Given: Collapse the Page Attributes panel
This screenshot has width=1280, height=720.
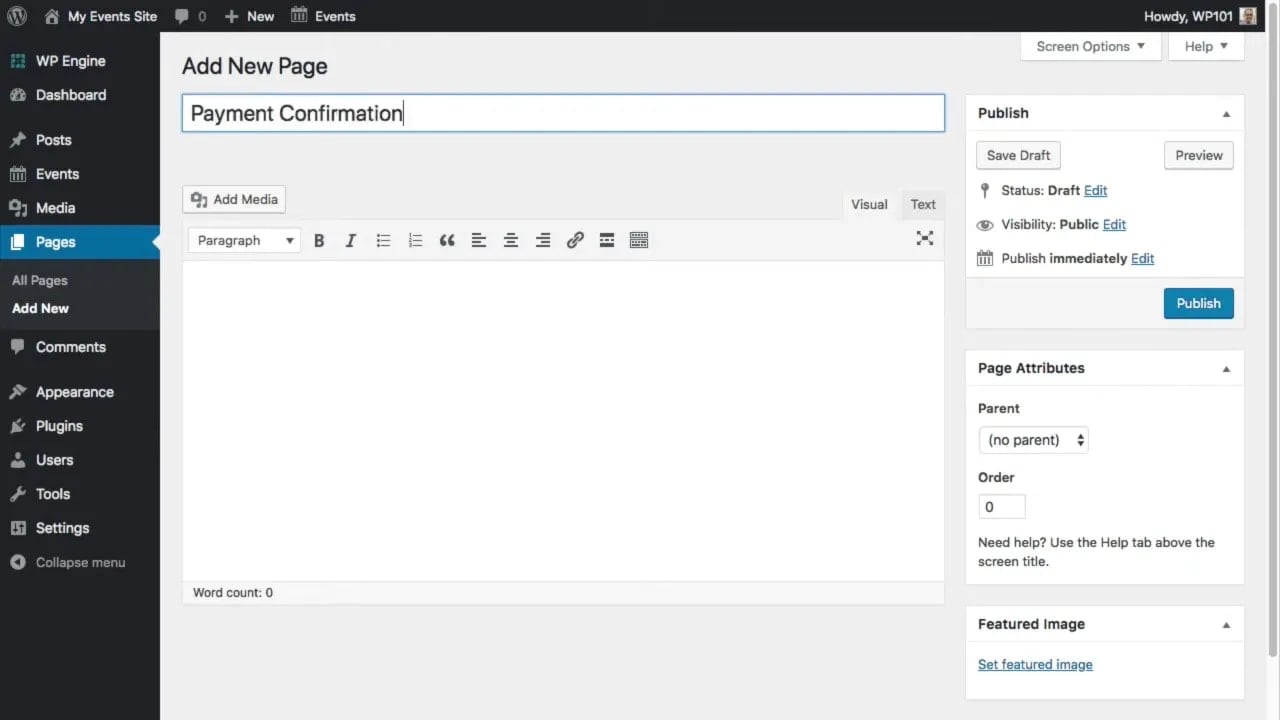Looking at the screenshot, I should coord(1226,369).
